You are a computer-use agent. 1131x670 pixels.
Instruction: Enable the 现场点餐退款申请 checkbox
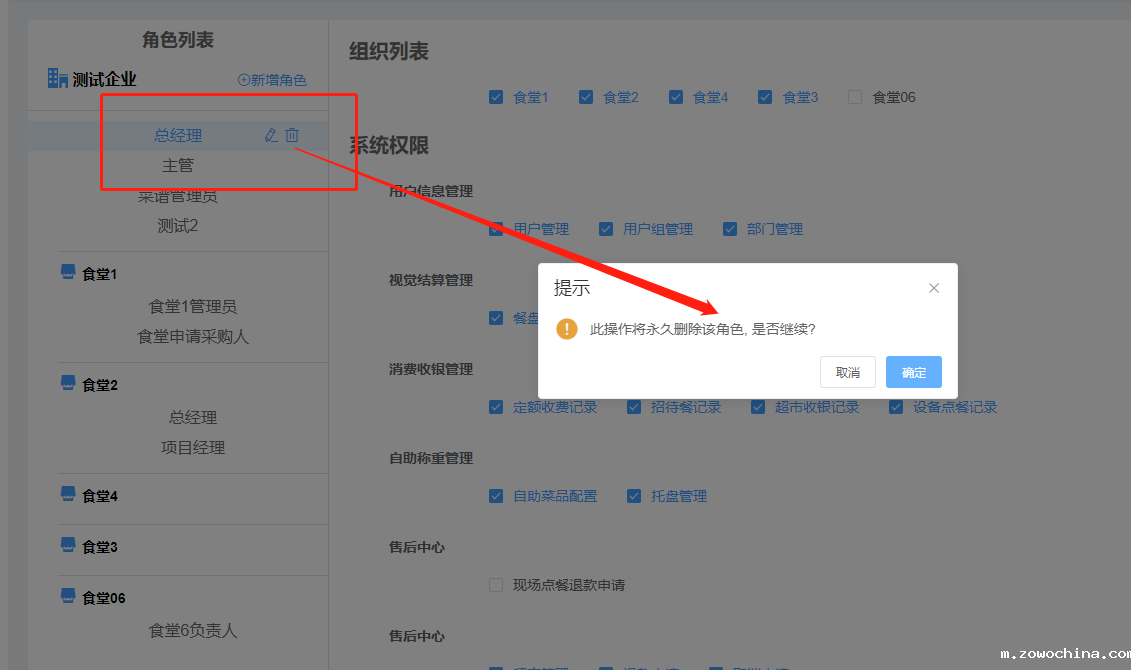click(x=496, y=585)
